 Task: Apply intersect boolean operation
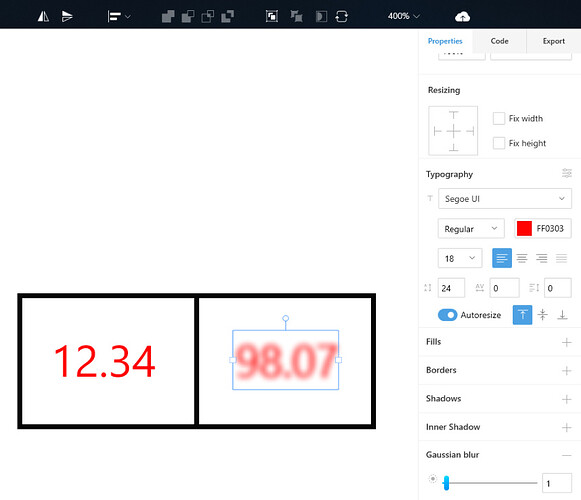click(x=208, y=16)
